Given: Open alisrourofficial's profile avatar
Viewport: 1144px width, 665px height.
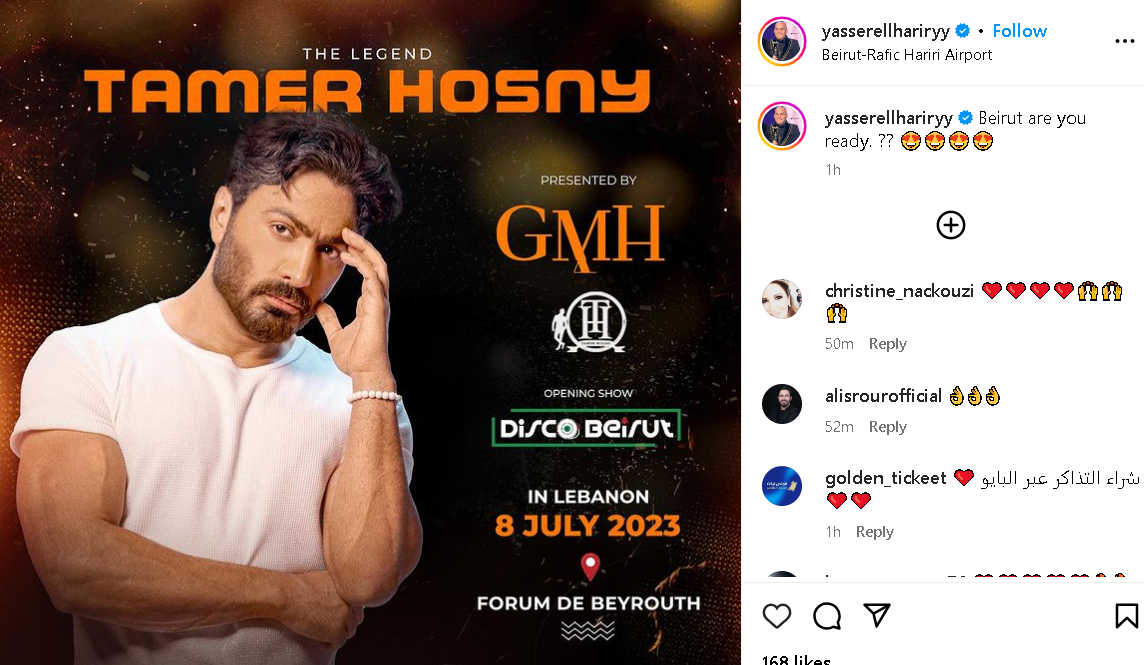Looking at the screenshot, I should [781, 404].
